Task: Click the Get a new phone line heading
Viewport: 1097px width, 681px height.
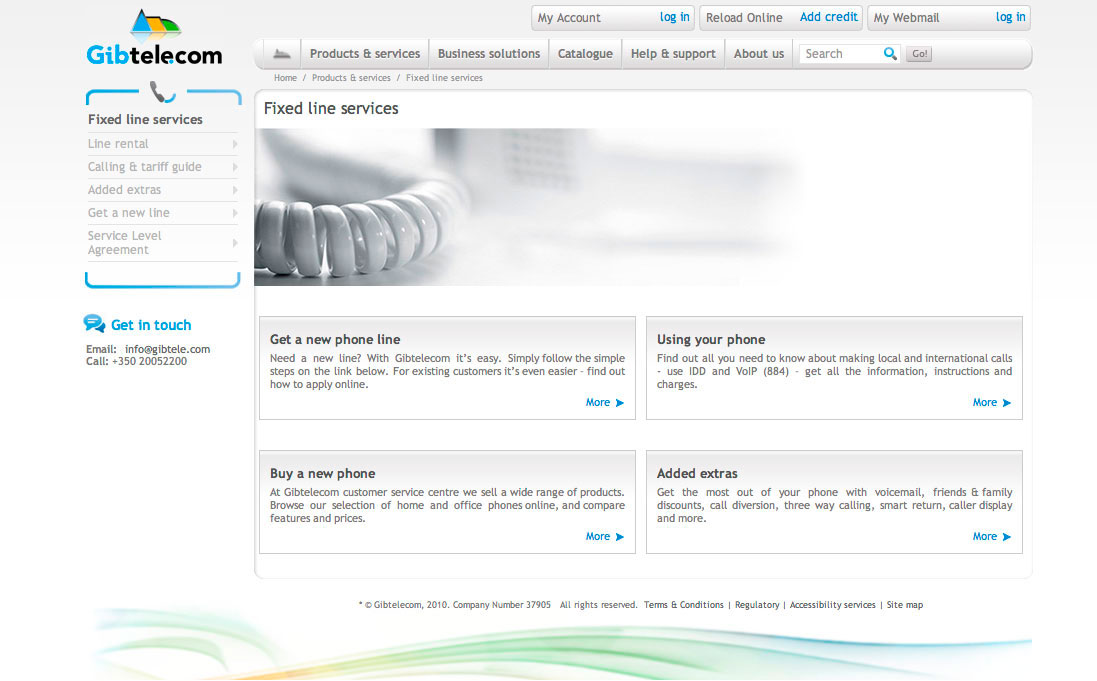Action: 335,339
